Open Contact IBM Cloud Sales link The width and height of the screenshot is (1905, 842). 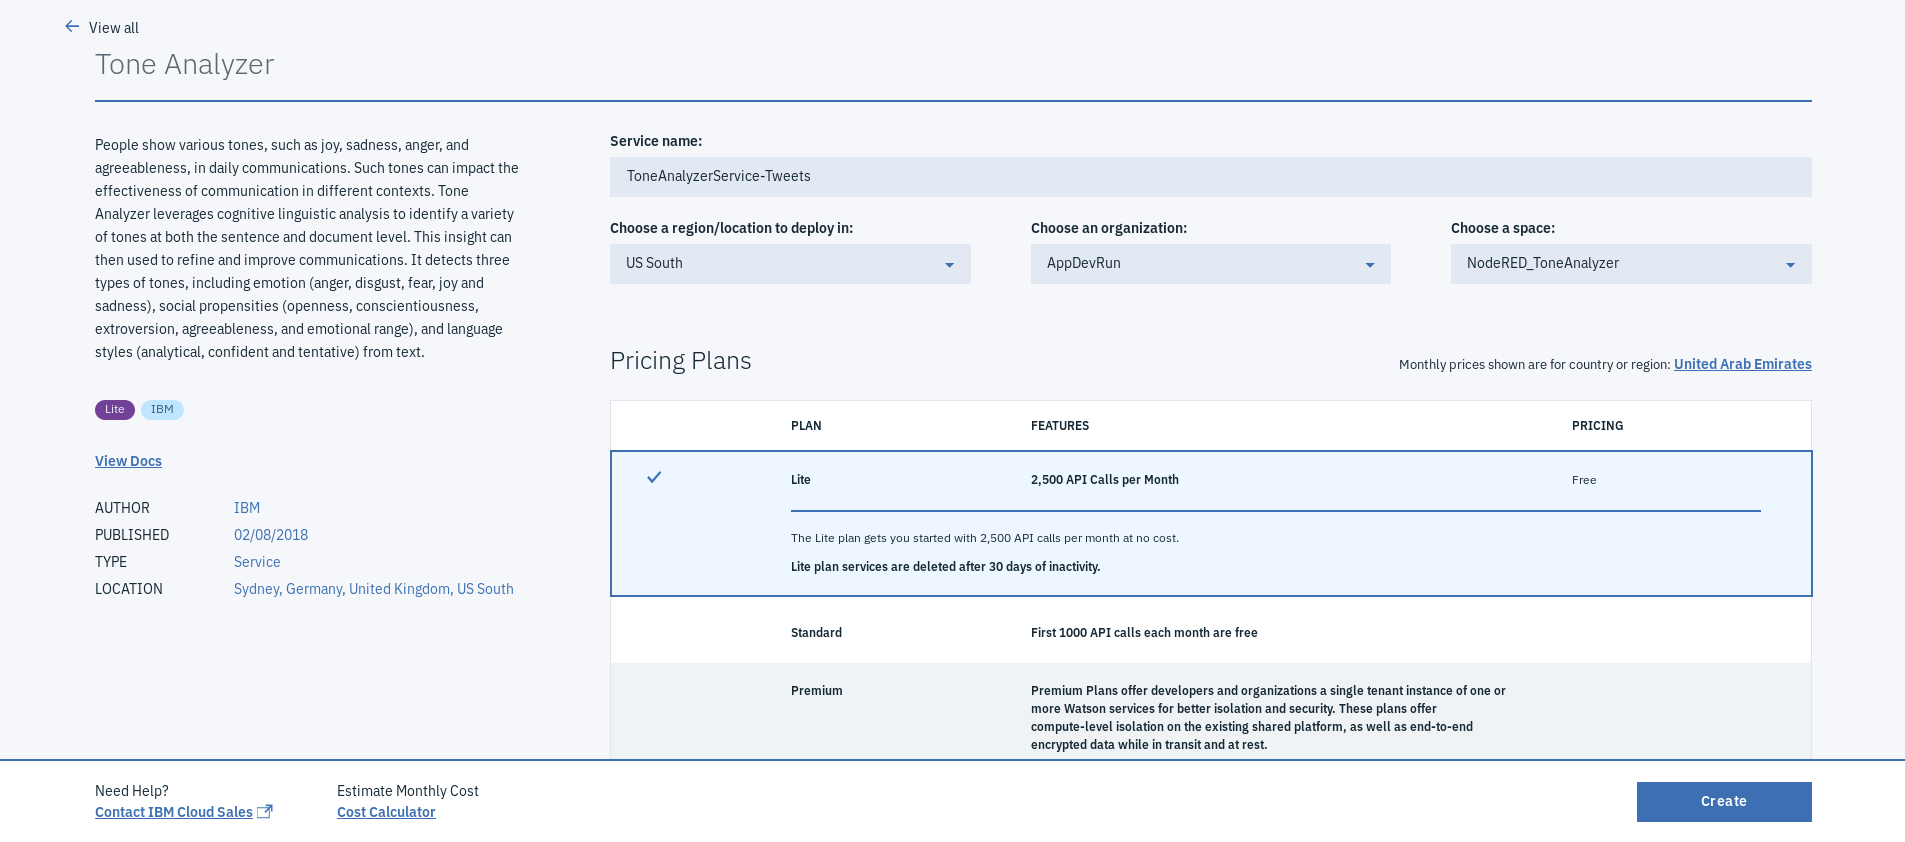click(x=174, y=812)
